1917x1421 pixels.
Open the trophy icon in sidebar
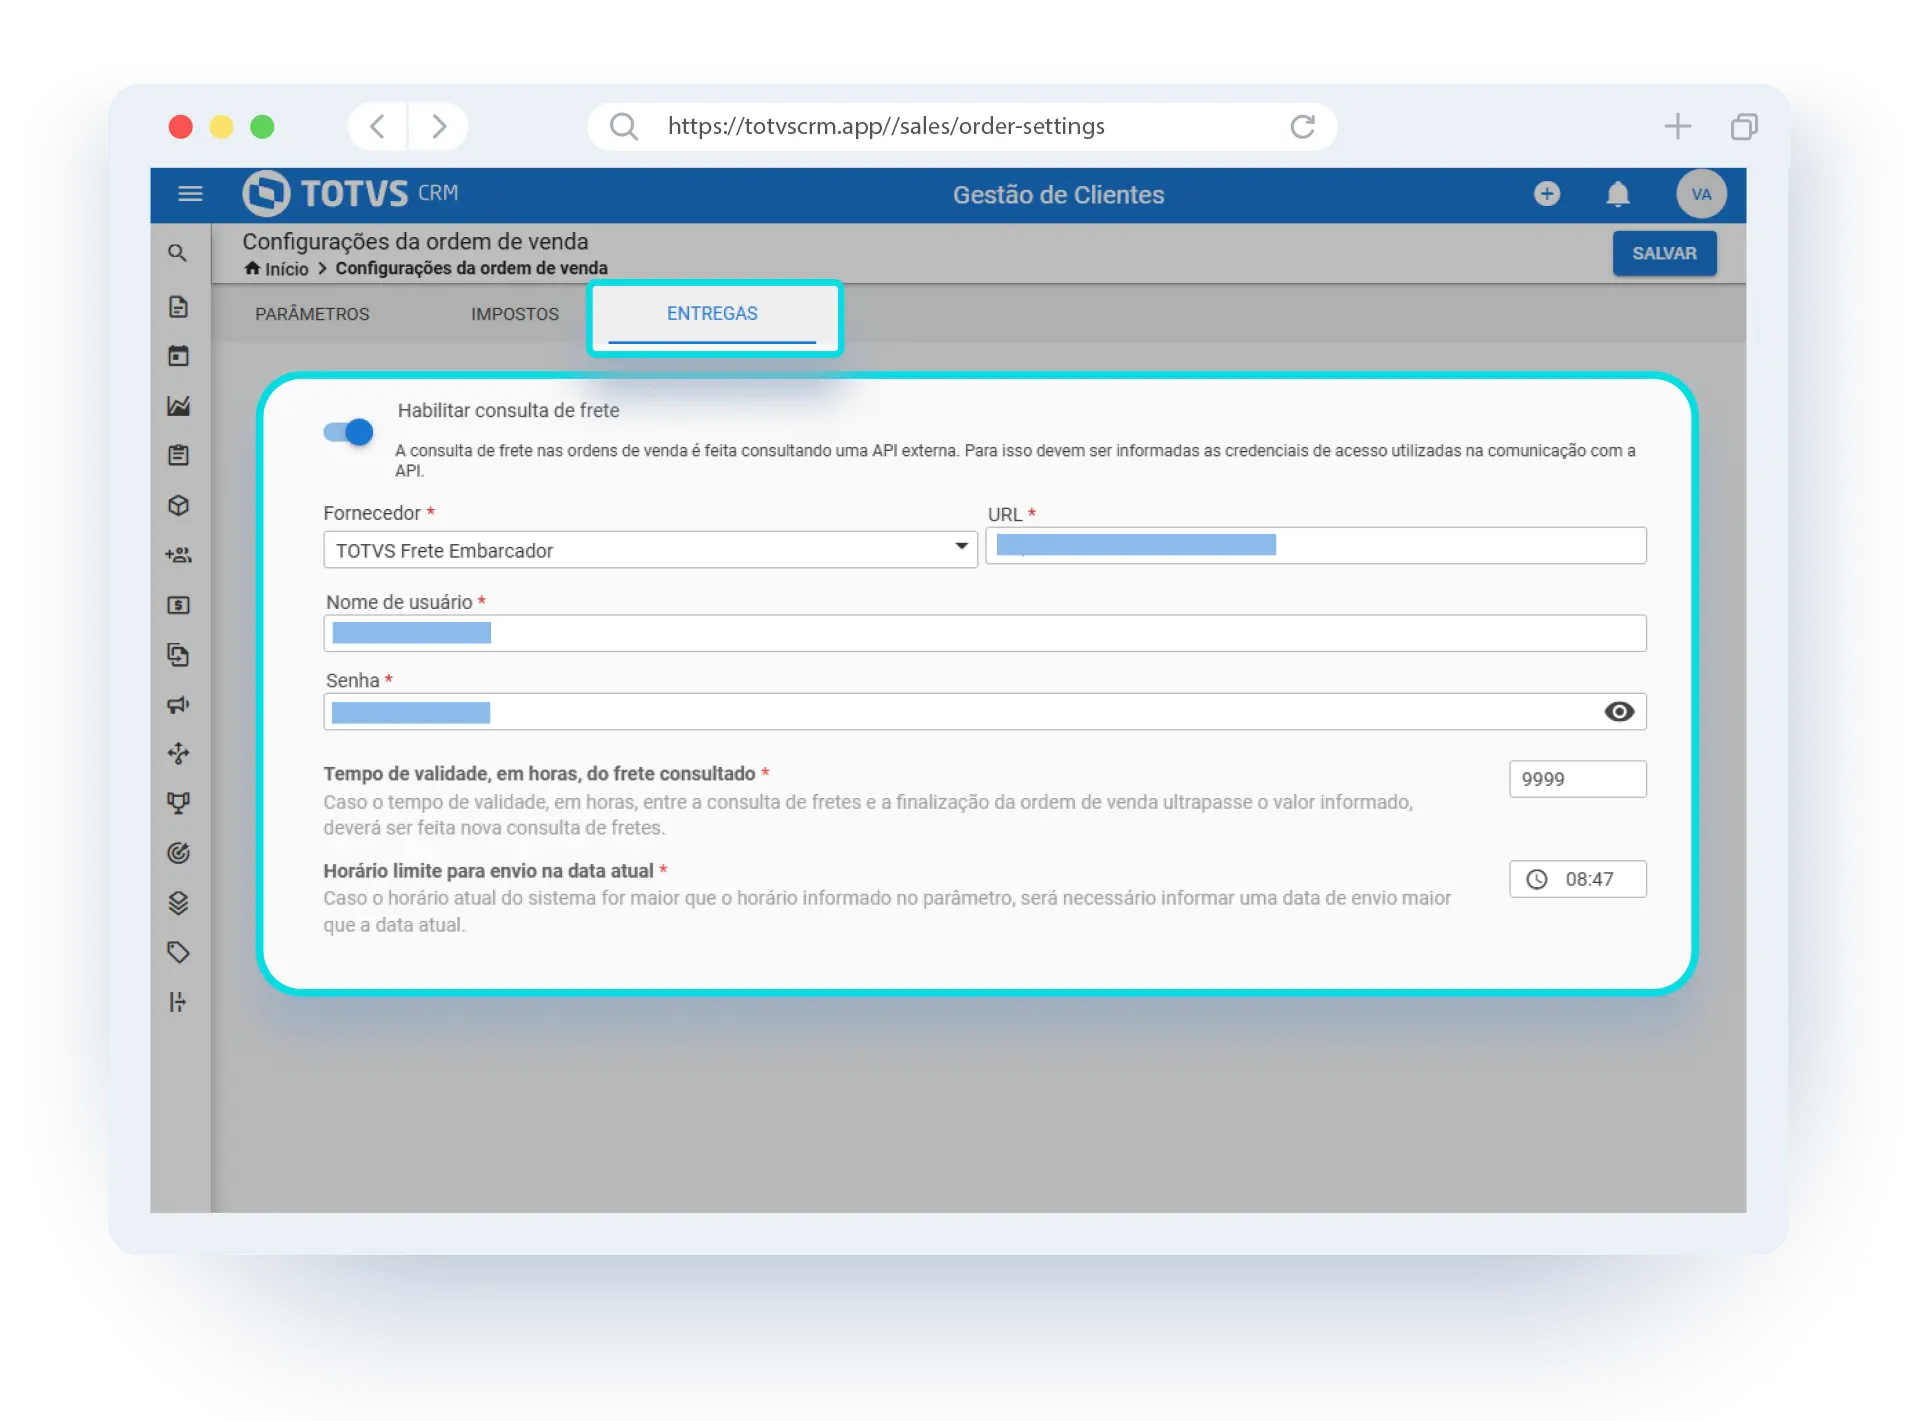[178, 803]
